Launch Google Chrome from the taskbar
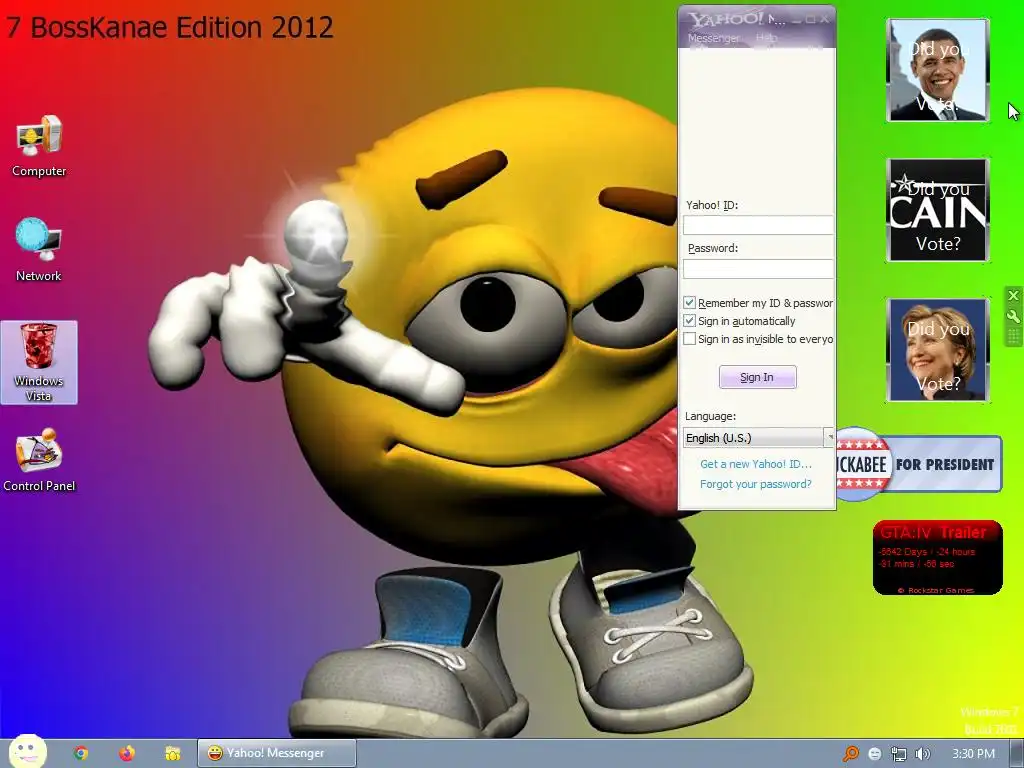Image resolution: width=1024 pixels, height=768 pixels. point(81,753)
